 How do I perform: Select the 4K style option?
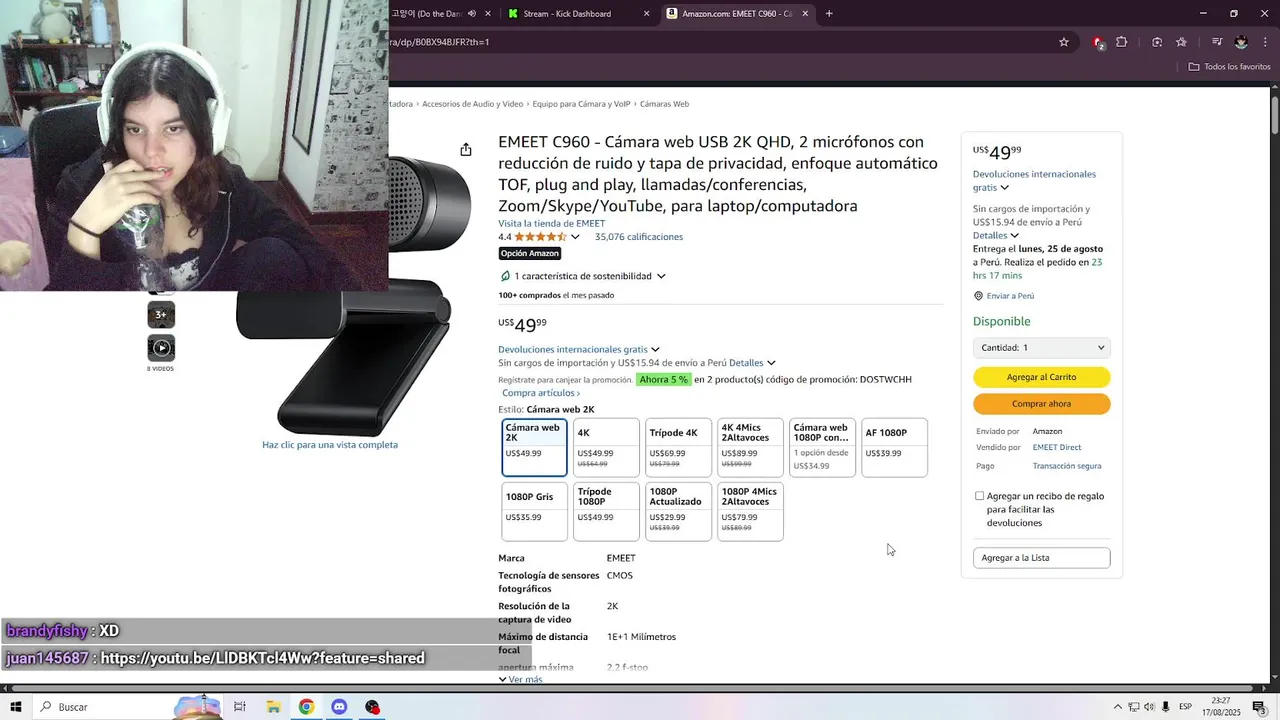(606, 447)
